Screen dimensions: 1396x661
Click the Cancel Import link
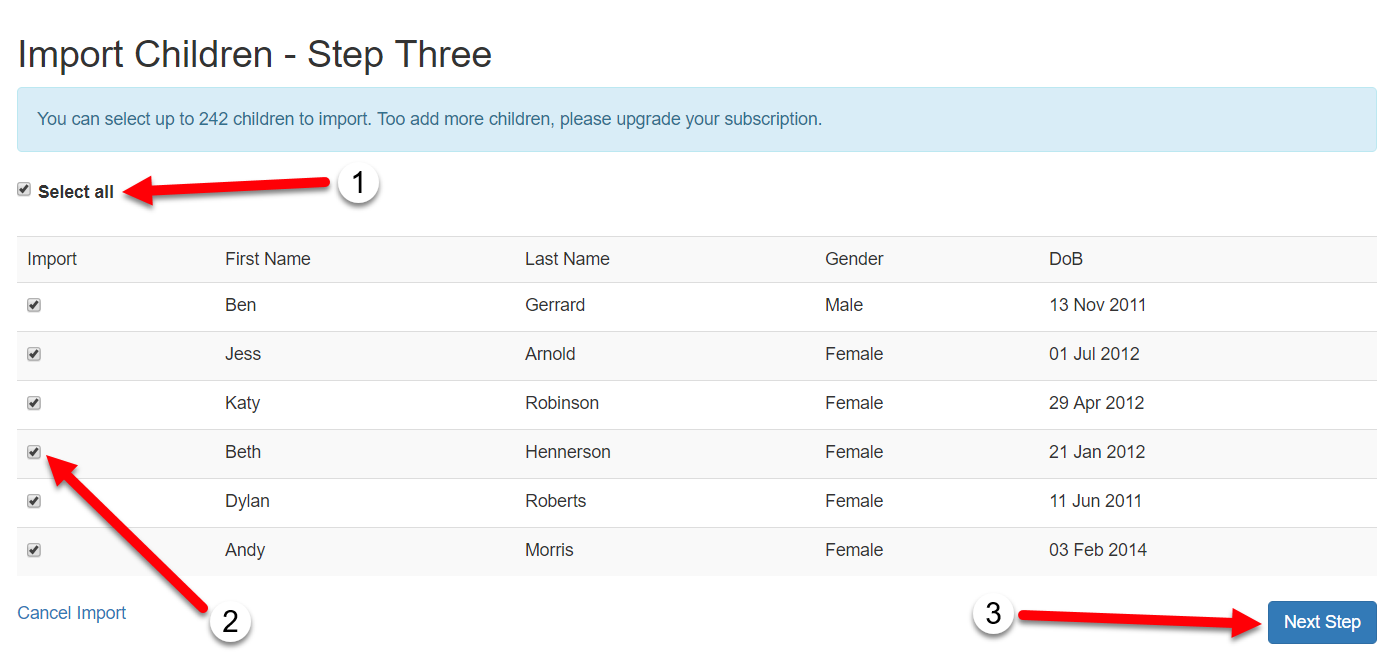point(72,613)
